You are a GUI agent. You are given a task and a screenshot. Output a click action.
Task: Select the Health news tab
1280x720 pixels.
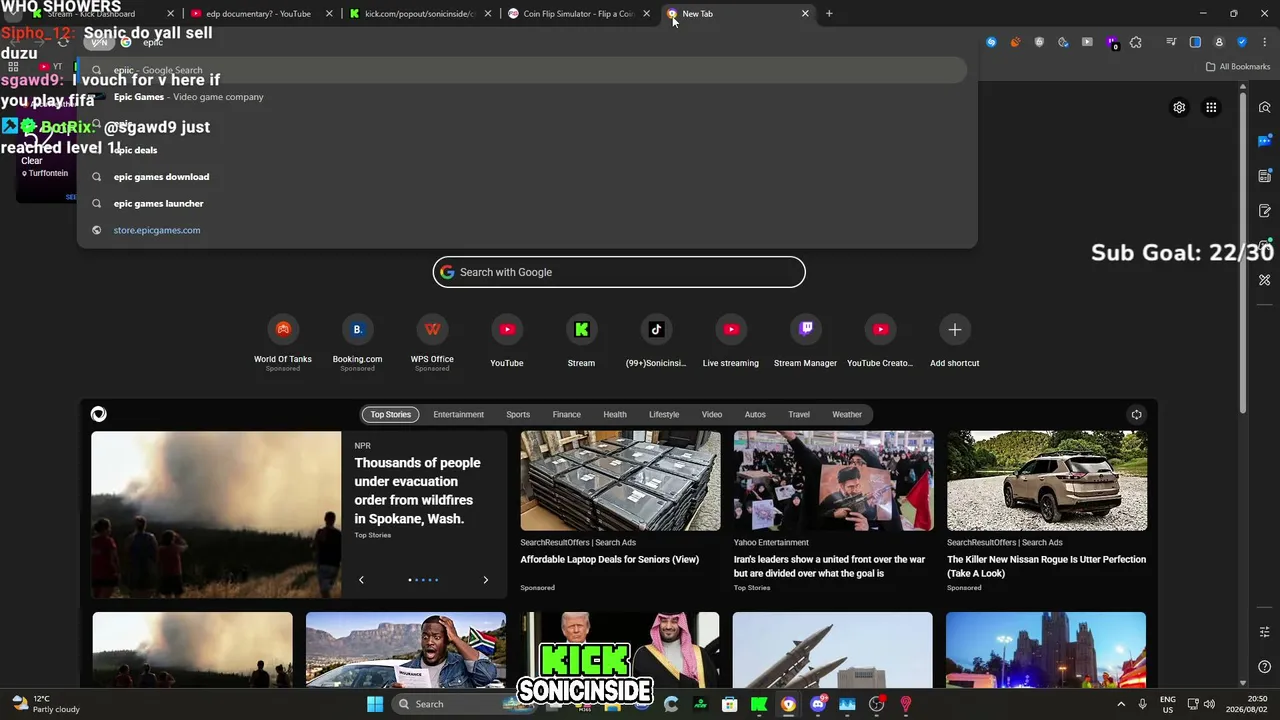pos(615,414)
